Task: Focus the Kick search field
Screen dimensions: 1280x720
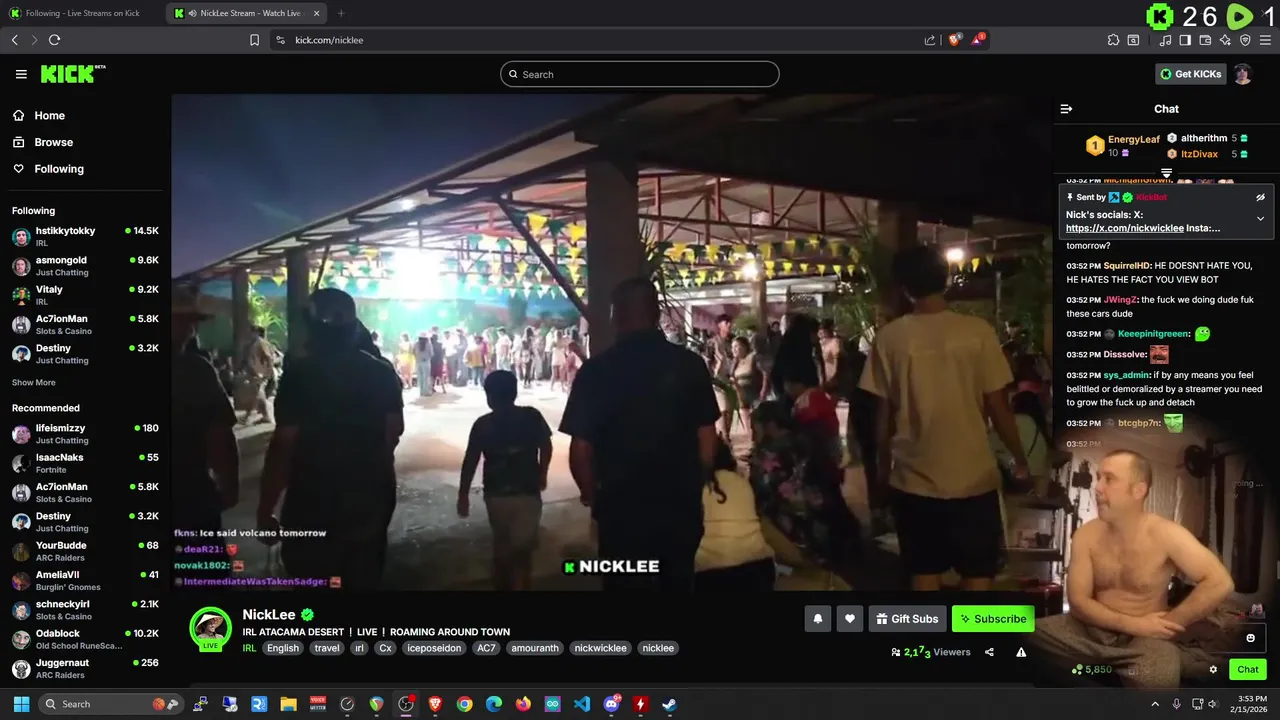Action: click(x=640, y=74)
